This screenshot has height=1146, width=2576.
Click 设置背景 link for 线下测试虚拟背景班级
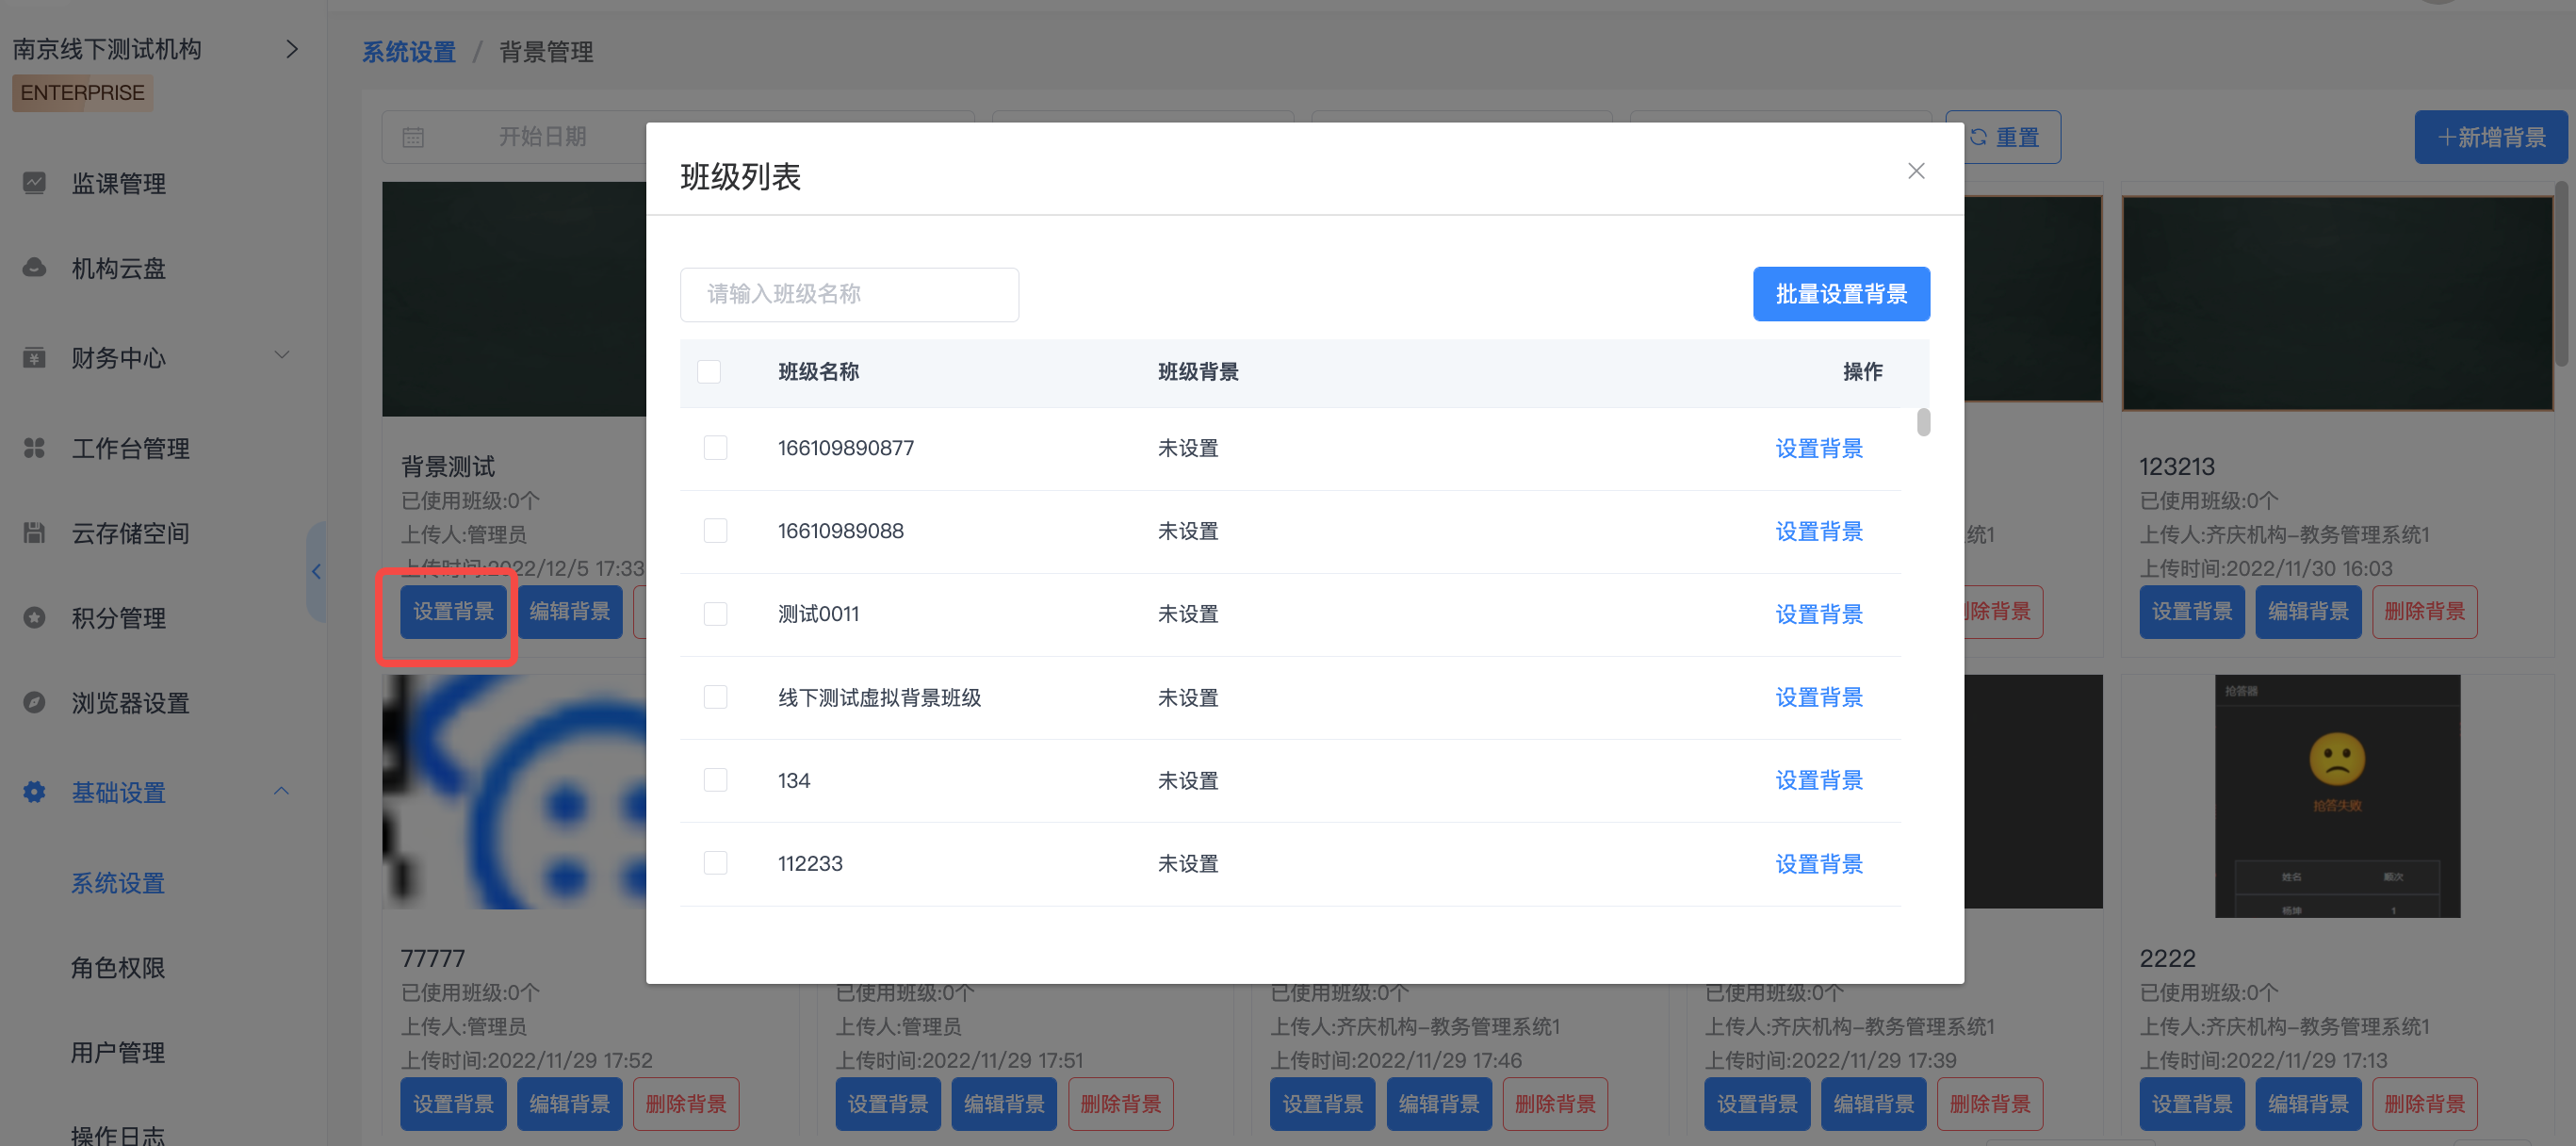[1818, 697]
